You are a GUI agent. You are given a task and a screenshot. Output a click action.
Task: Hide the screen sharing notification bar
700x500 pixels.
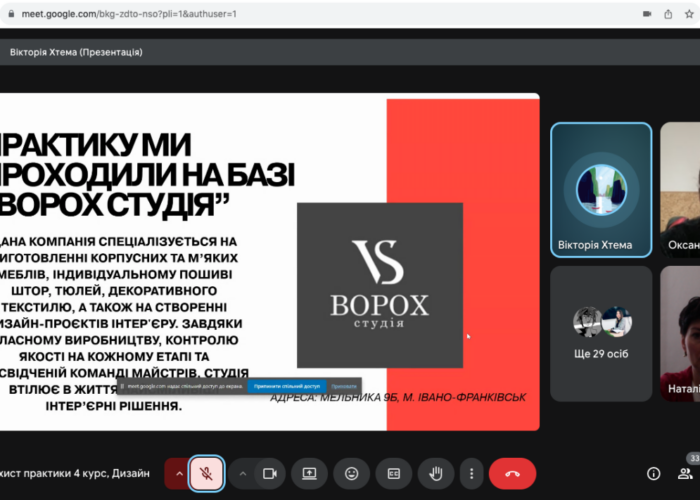pyautogui.click(x=343, y=385)
